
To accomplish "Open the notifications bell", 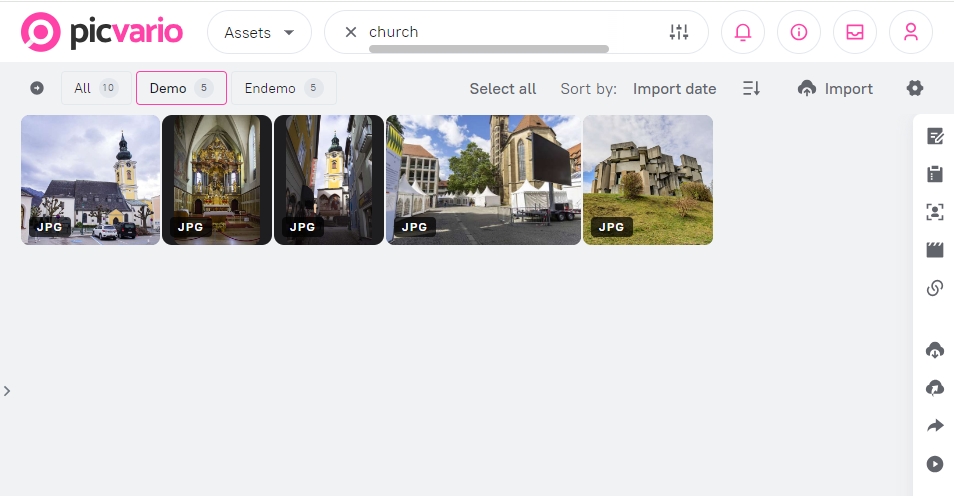I will point(742,32).
